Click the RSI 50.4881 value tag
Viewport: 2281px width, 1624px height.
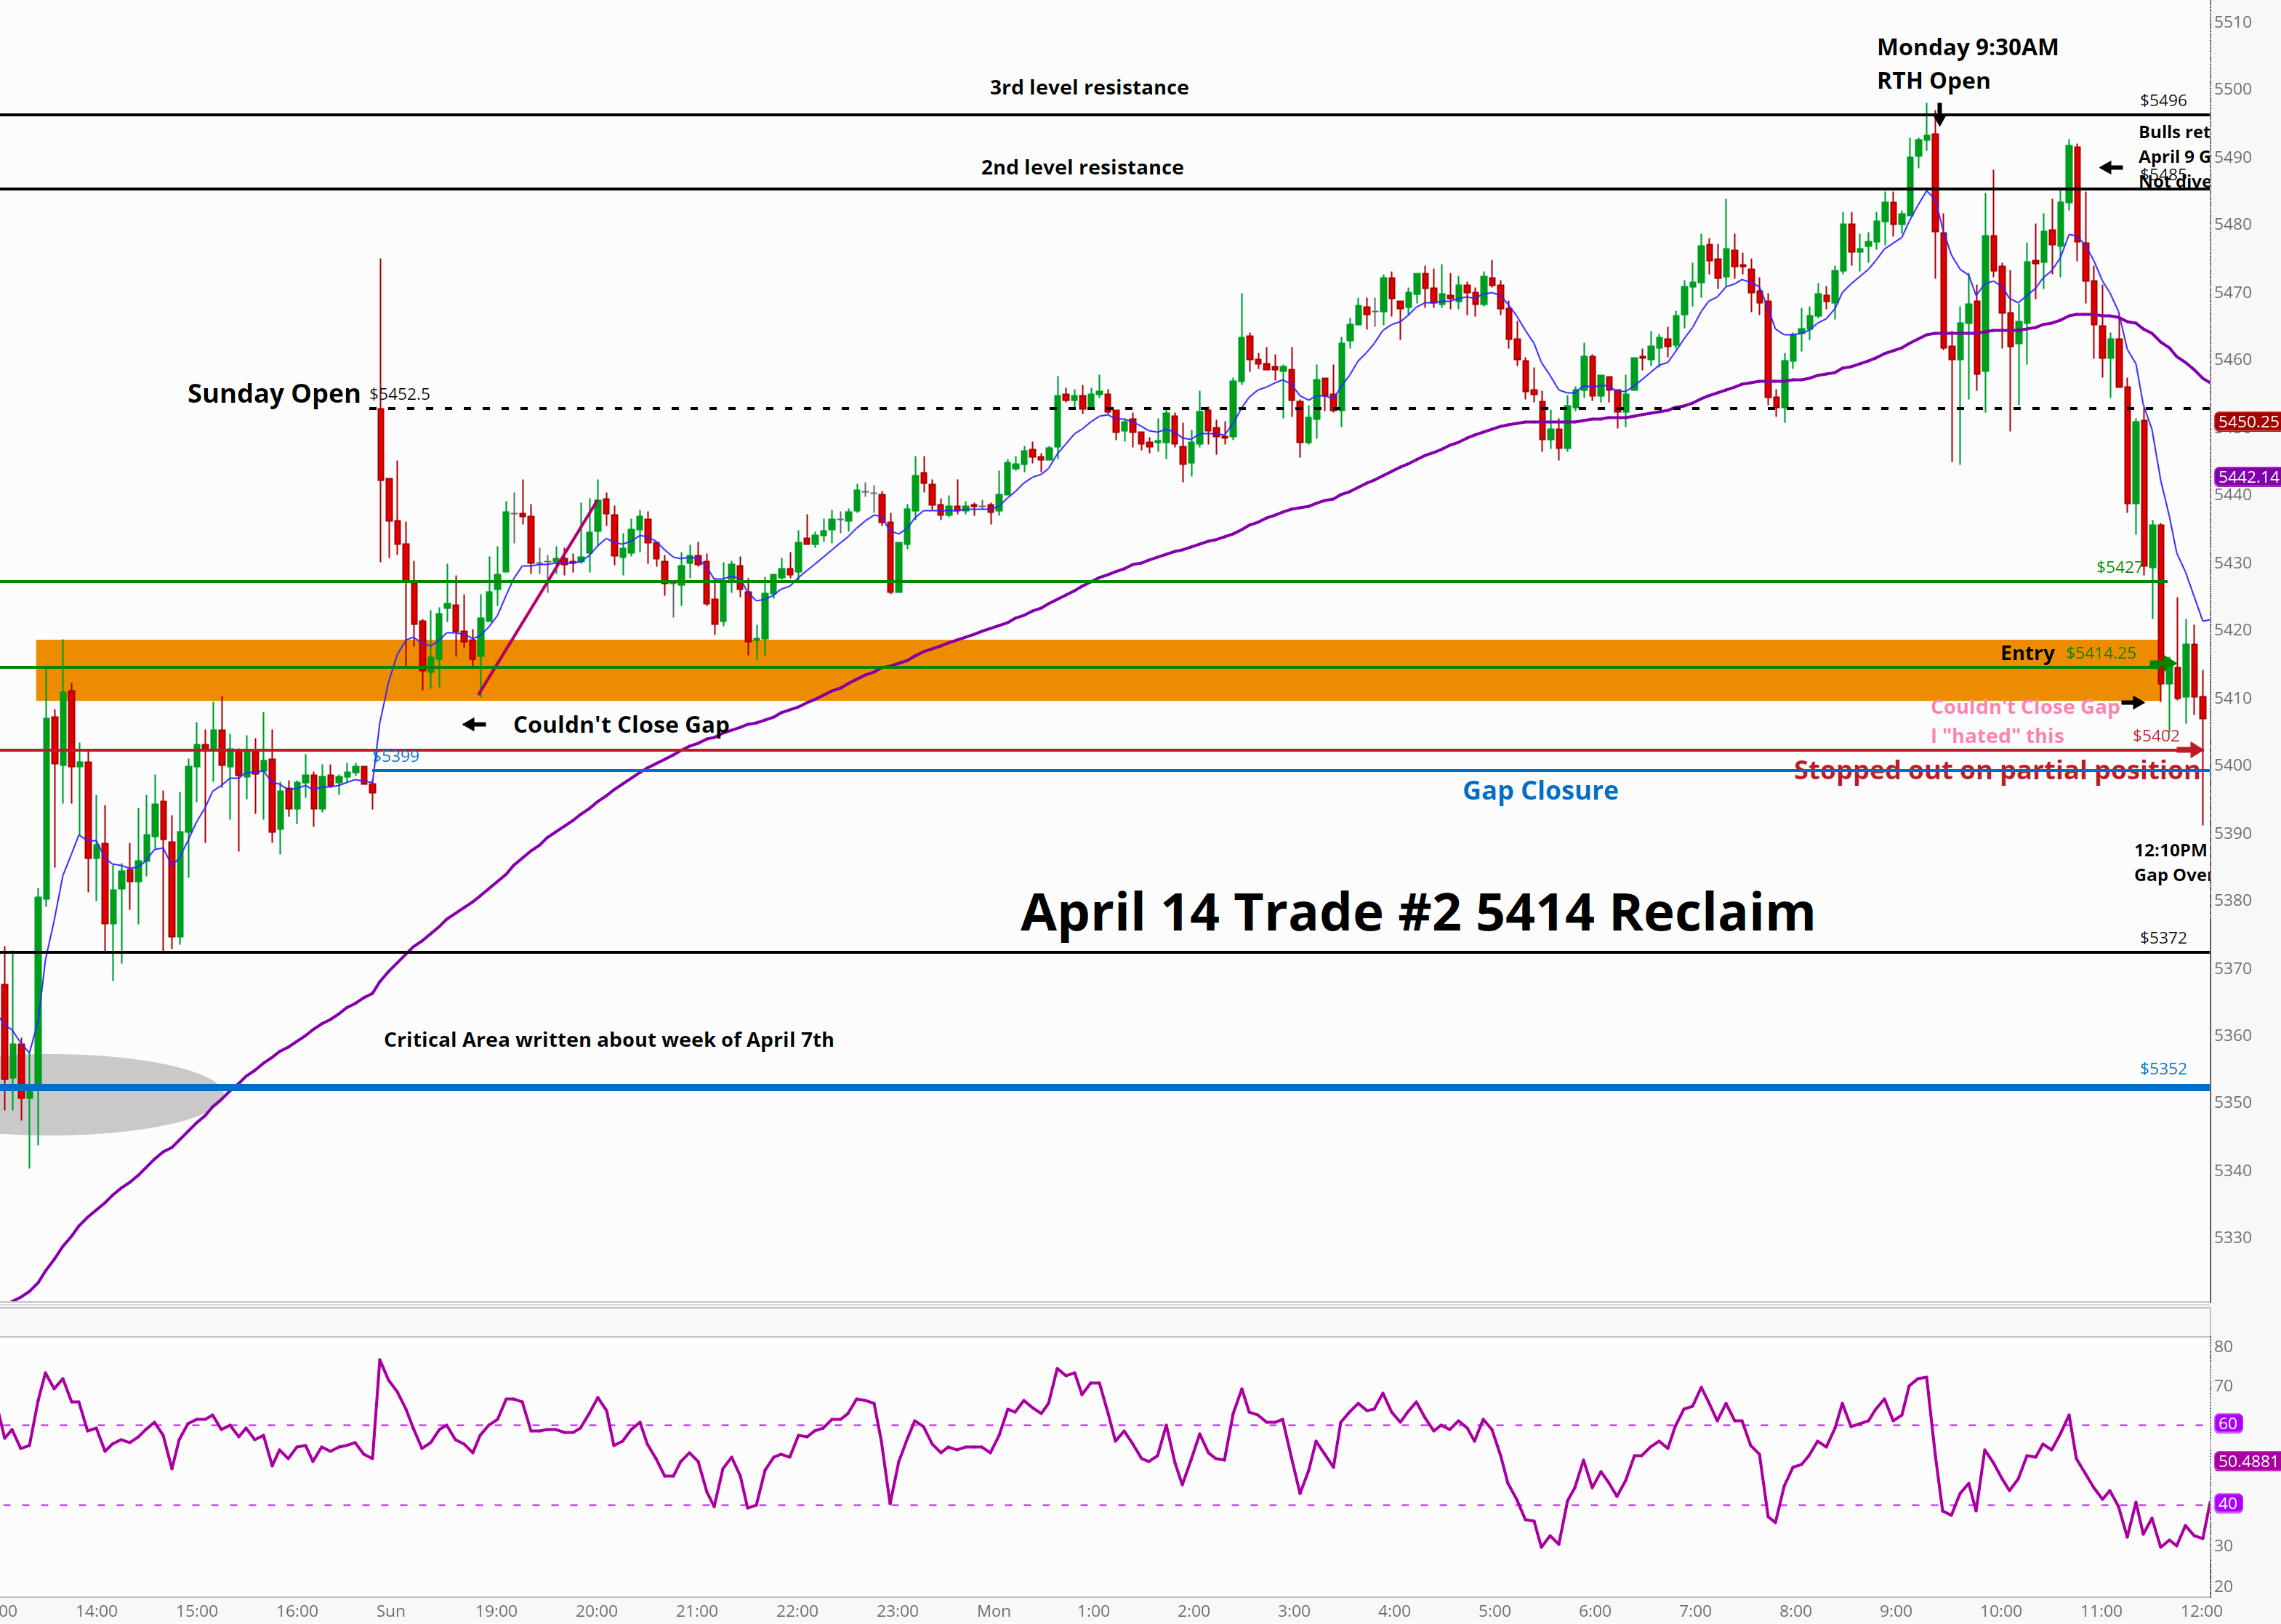click(x=2247, y=1461)
